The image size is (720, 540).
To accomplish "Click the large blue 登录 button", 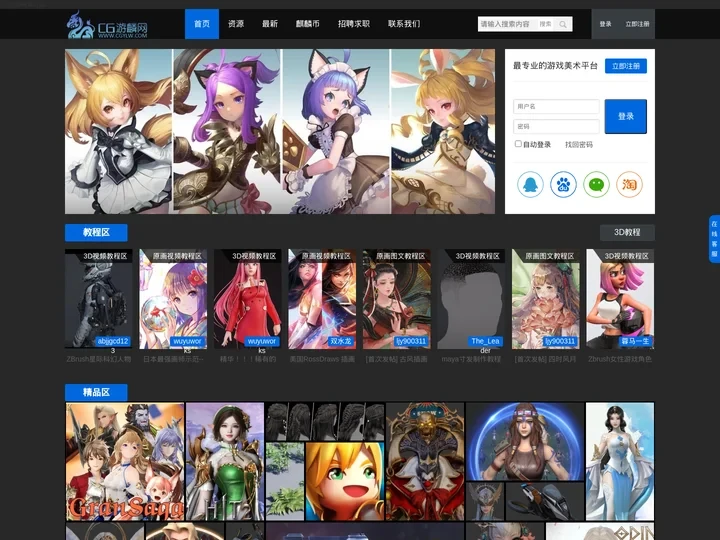I will pyautogui.click(x=625, y=116).
